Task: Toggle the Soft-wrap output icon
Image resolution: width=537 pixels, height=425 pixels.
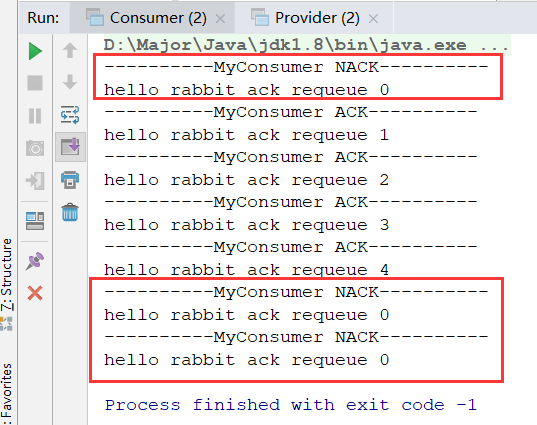Action: (x=70, y=115)
